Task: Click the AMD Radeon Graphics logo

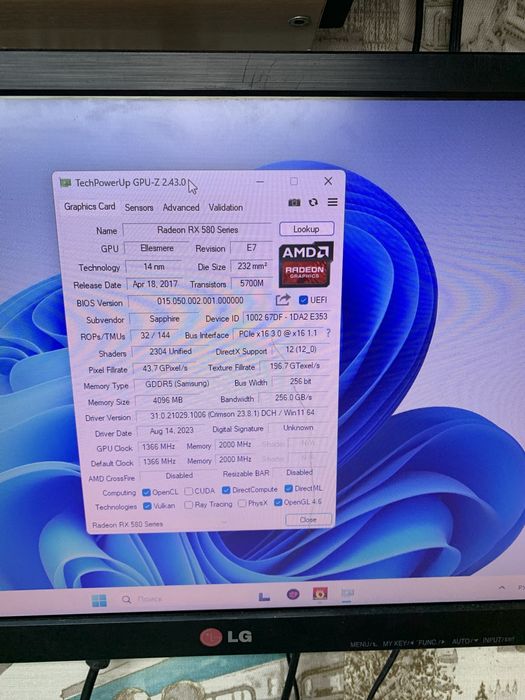Action: (306, 264)
